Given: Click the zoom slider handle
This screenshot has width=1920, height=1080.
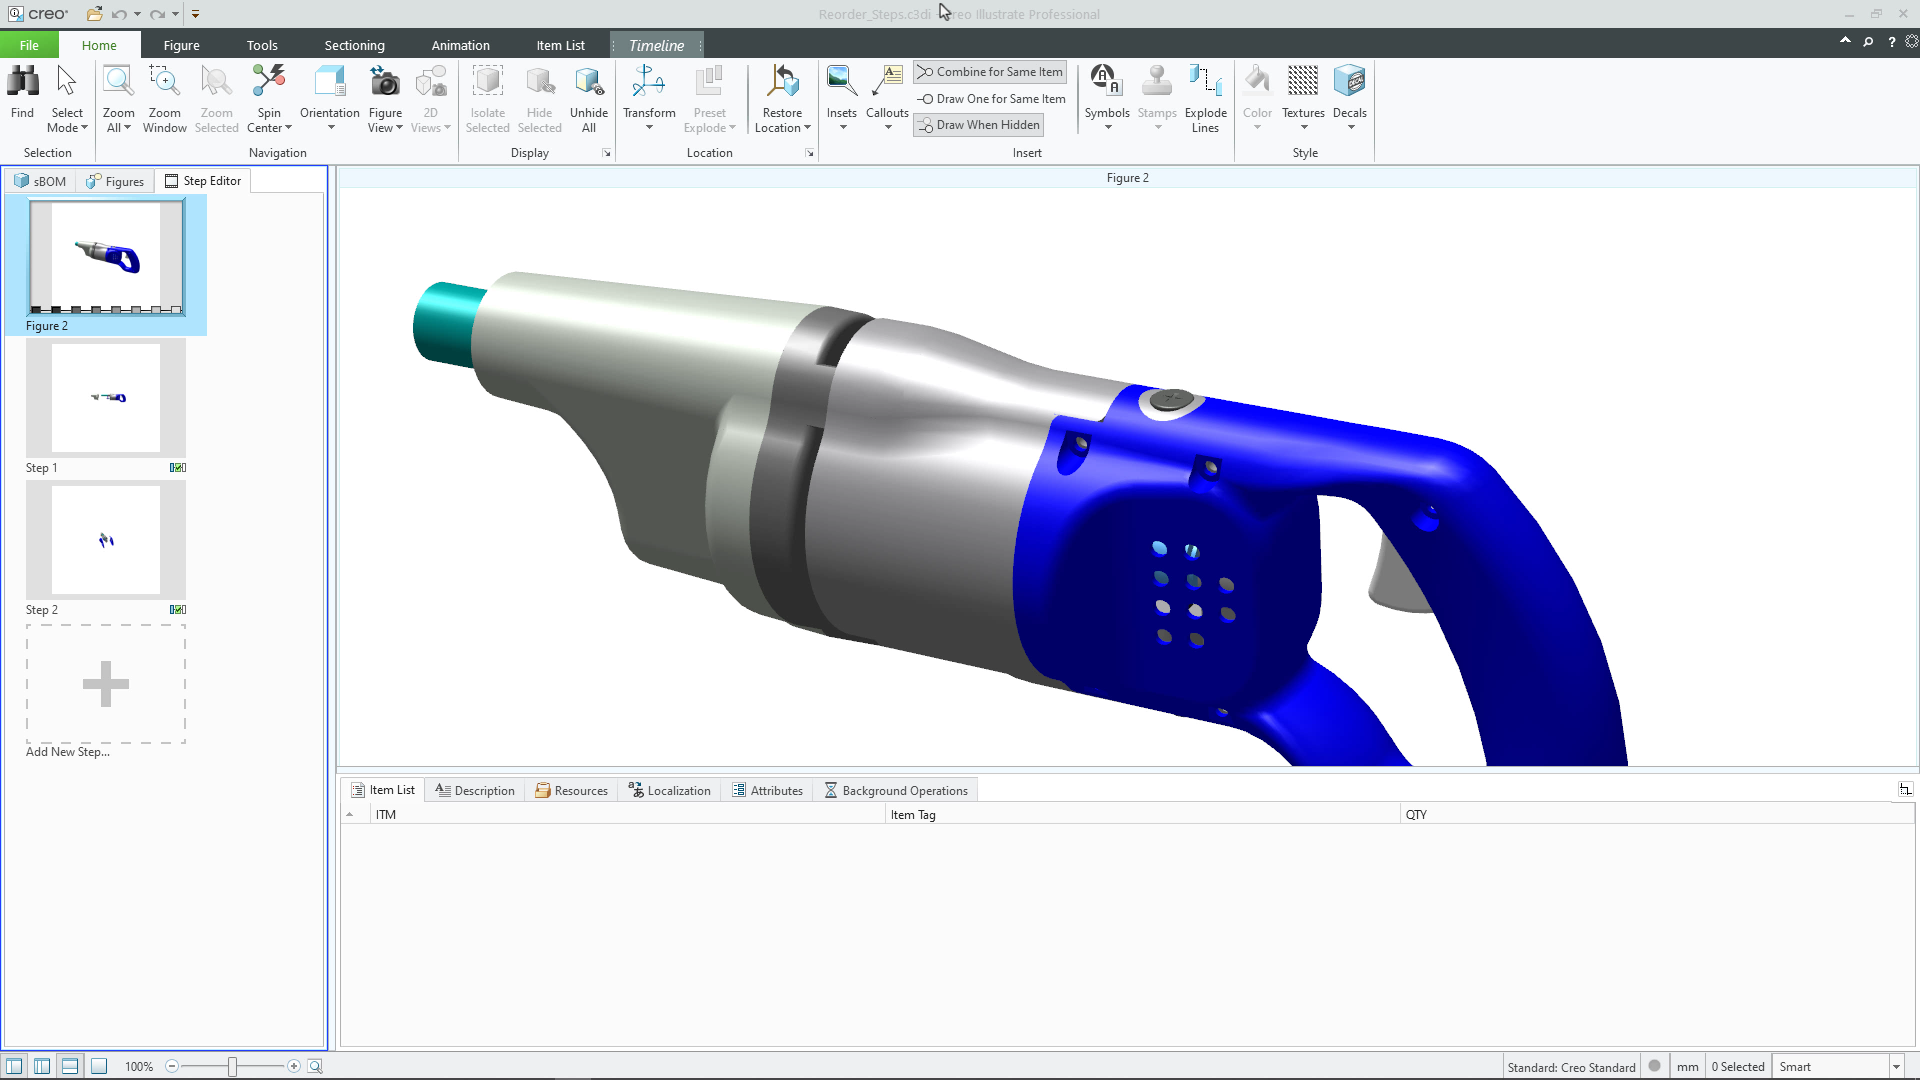Looking at the screenshot, I should [x=232, y=1066].
